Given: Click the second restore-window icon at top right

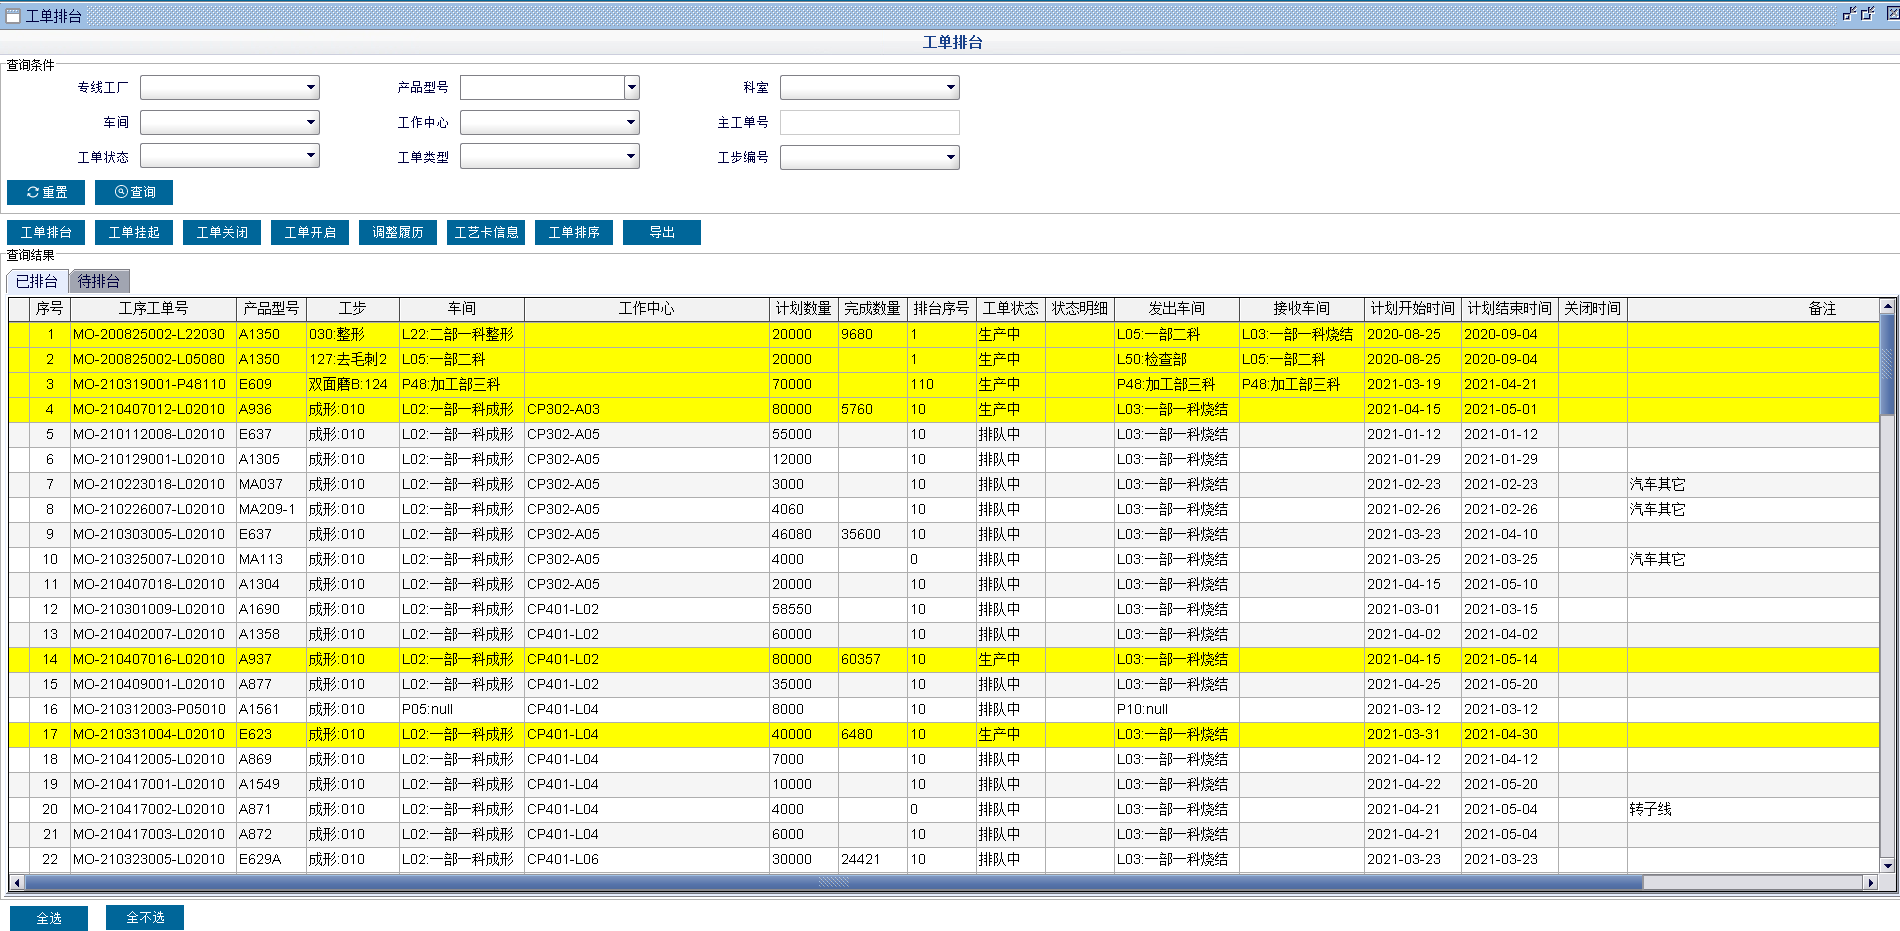Looking at the screenshot, I should point(1867,14).
